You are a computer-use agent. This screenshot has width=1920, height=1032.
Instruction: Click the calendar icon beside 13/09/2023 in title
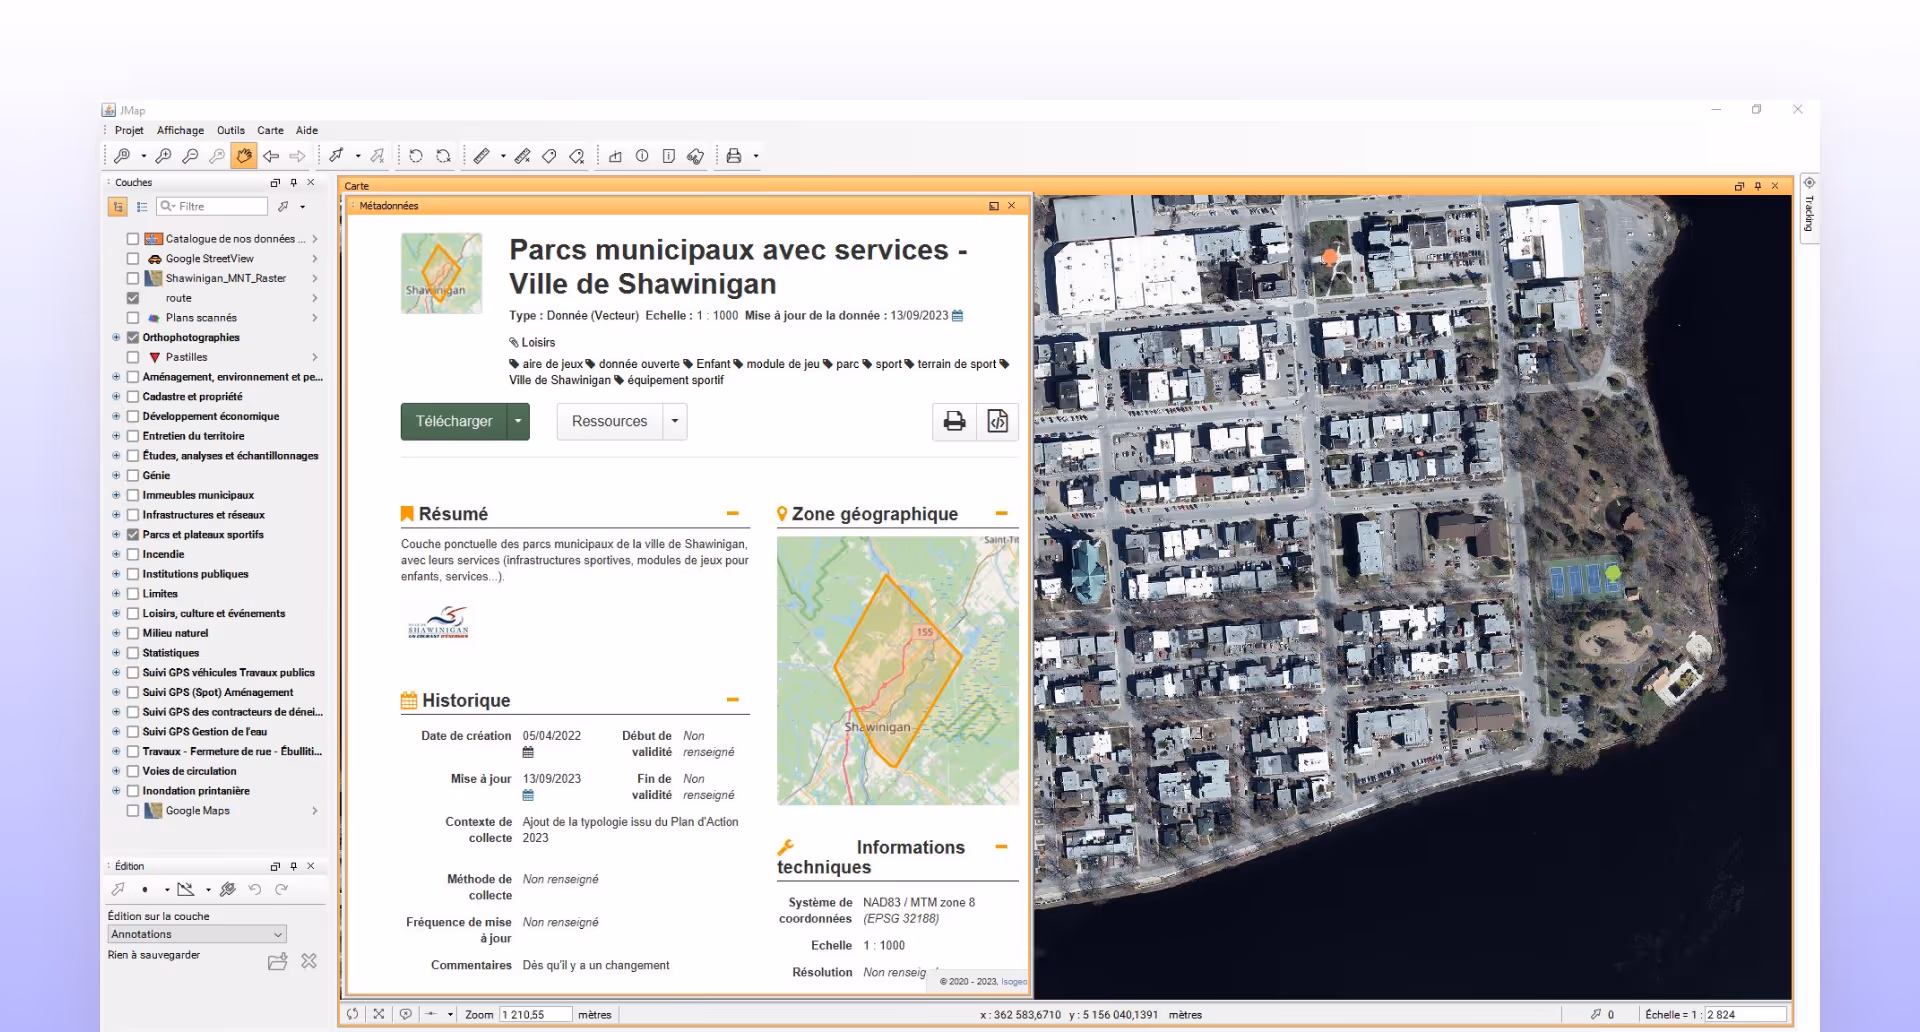point(957,316)
